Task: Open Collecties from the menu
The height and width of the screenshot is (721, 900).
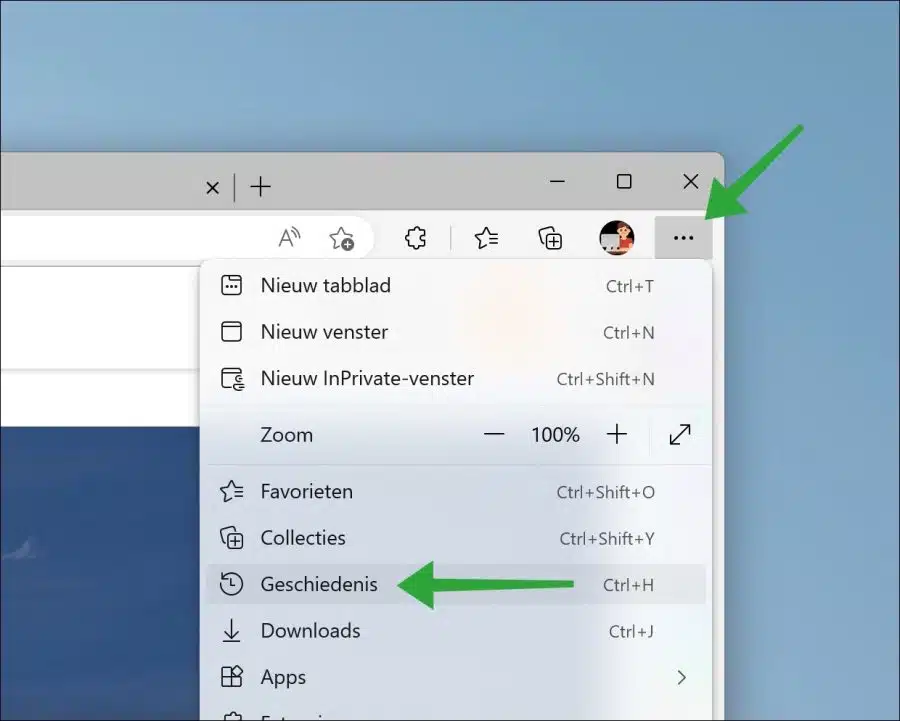Action: [x=456, y=538]
